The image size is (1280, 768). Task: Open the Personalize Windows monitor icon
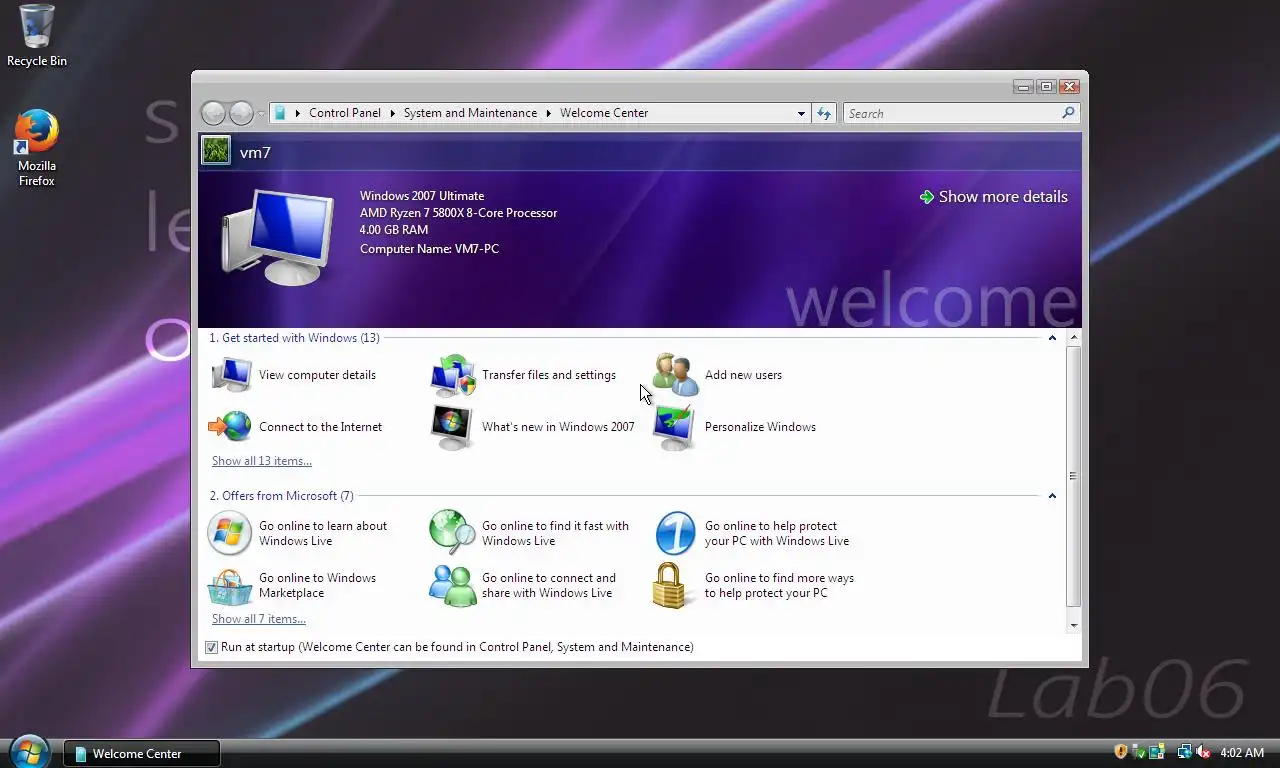point(675,428)
